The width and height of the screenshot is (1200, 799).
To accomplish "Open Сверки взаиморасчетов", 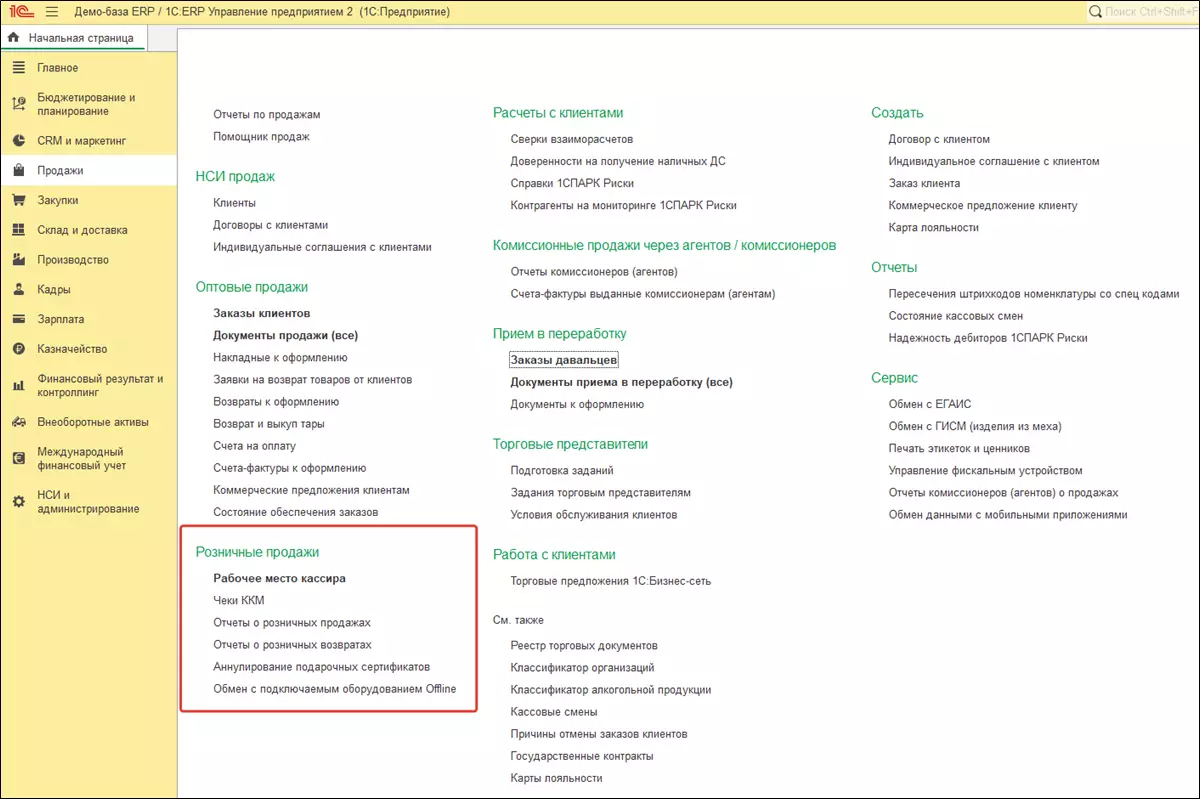I will pyautogui.click(x=572, y=139).
